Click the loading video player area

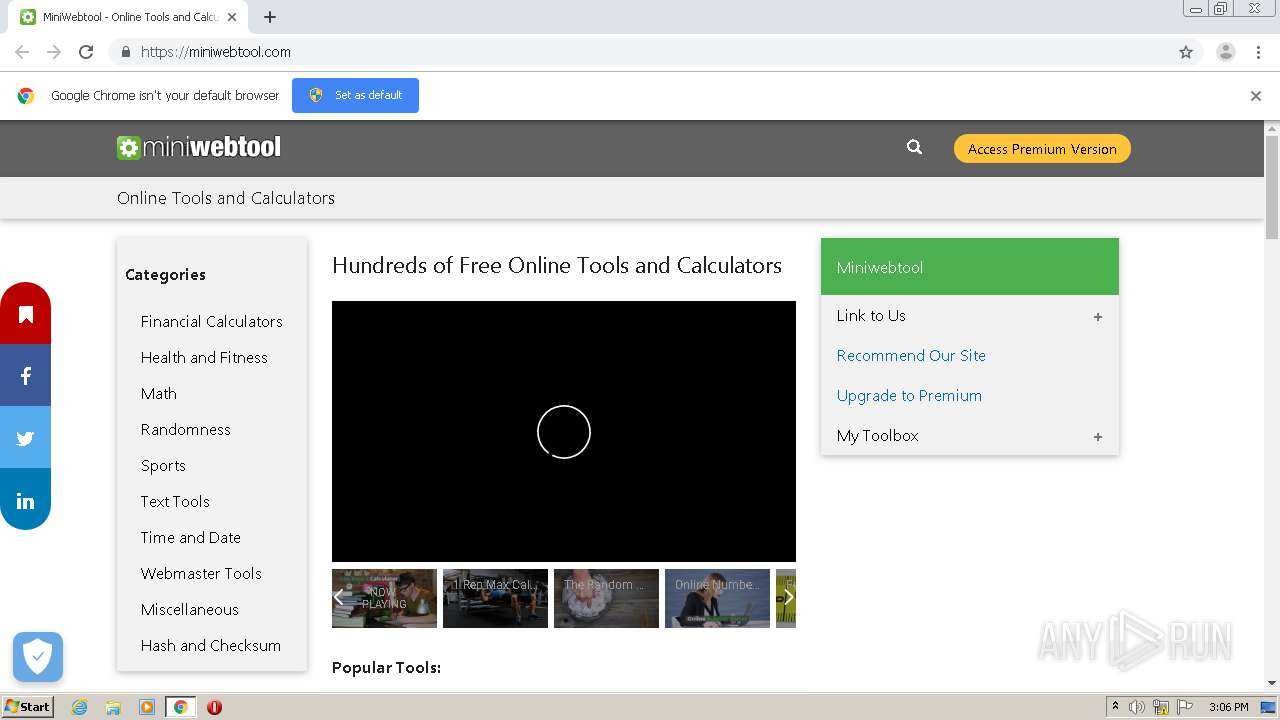pyautogui.click(x=564, y=431)
